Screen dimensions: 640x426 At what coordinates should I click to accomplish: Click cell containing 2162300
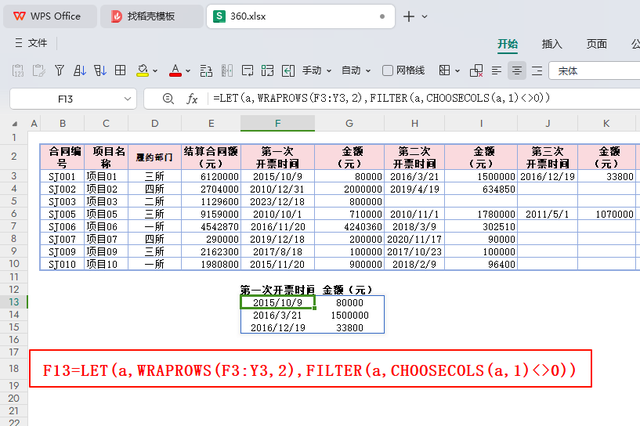pyautogui.click(x=211, y=252)
